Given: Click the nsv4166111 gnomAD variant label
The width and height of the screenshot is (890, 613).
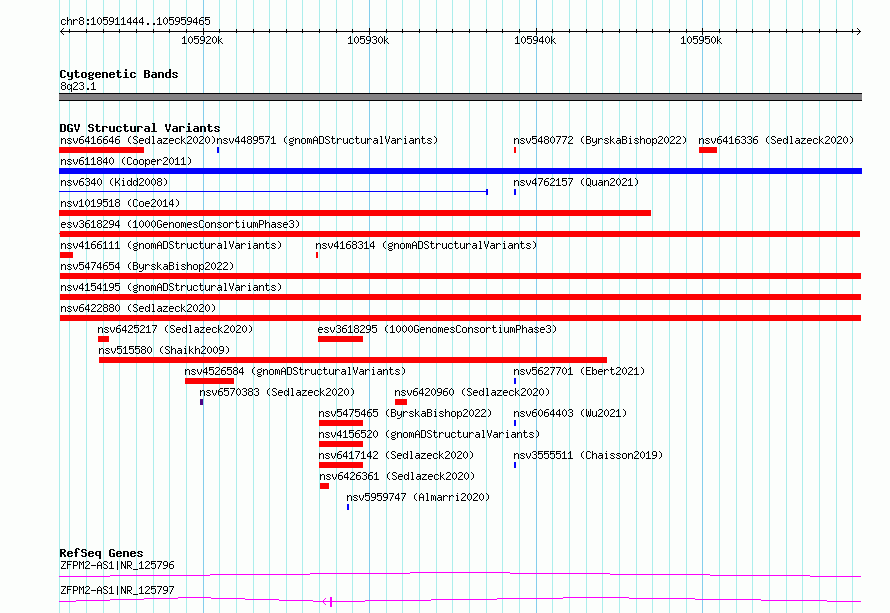Looking at the screenshot, I should click(x=171, y=245).
